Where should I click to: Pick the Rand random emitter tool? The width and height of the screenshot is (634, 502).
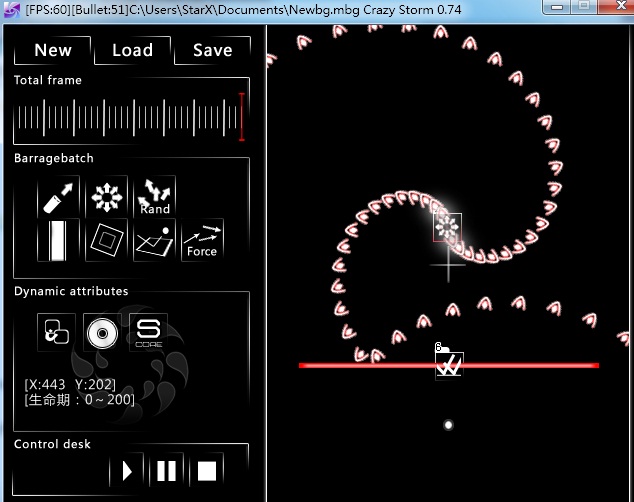coord(154,197)
